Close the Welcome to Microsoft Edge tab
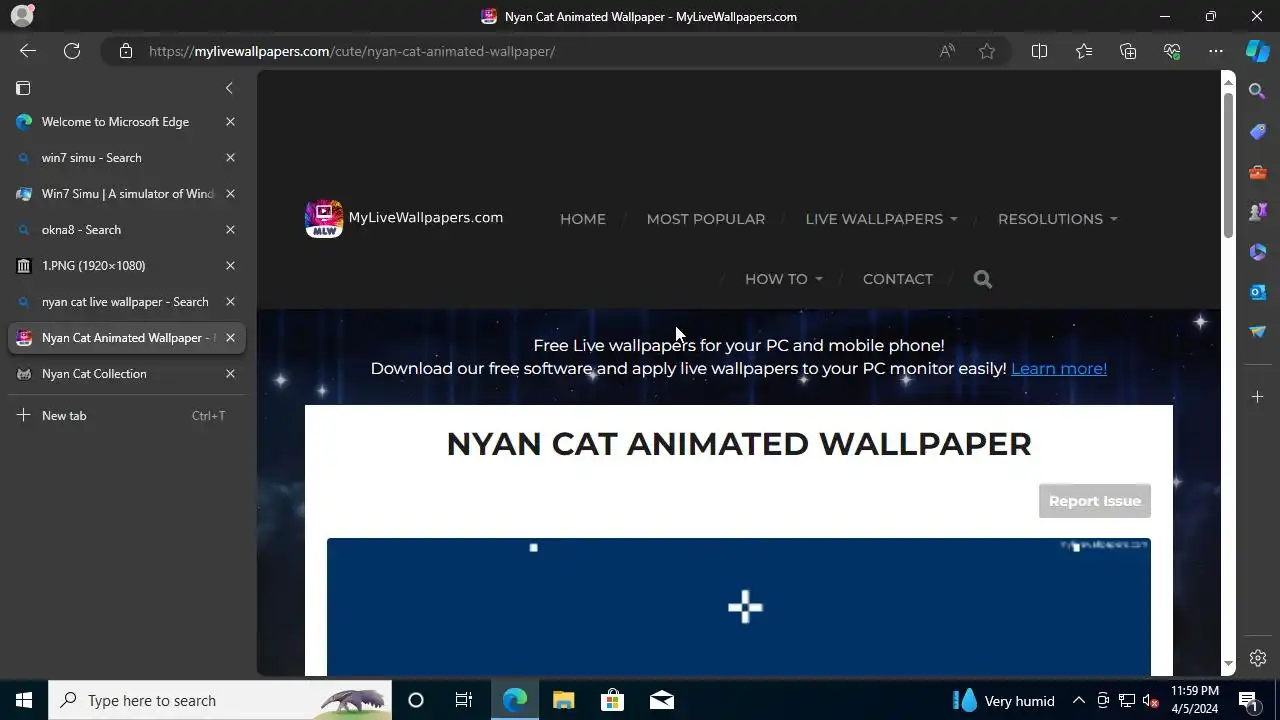The width and height of the screenshot is (1280, 720). [x=230, y=122]
